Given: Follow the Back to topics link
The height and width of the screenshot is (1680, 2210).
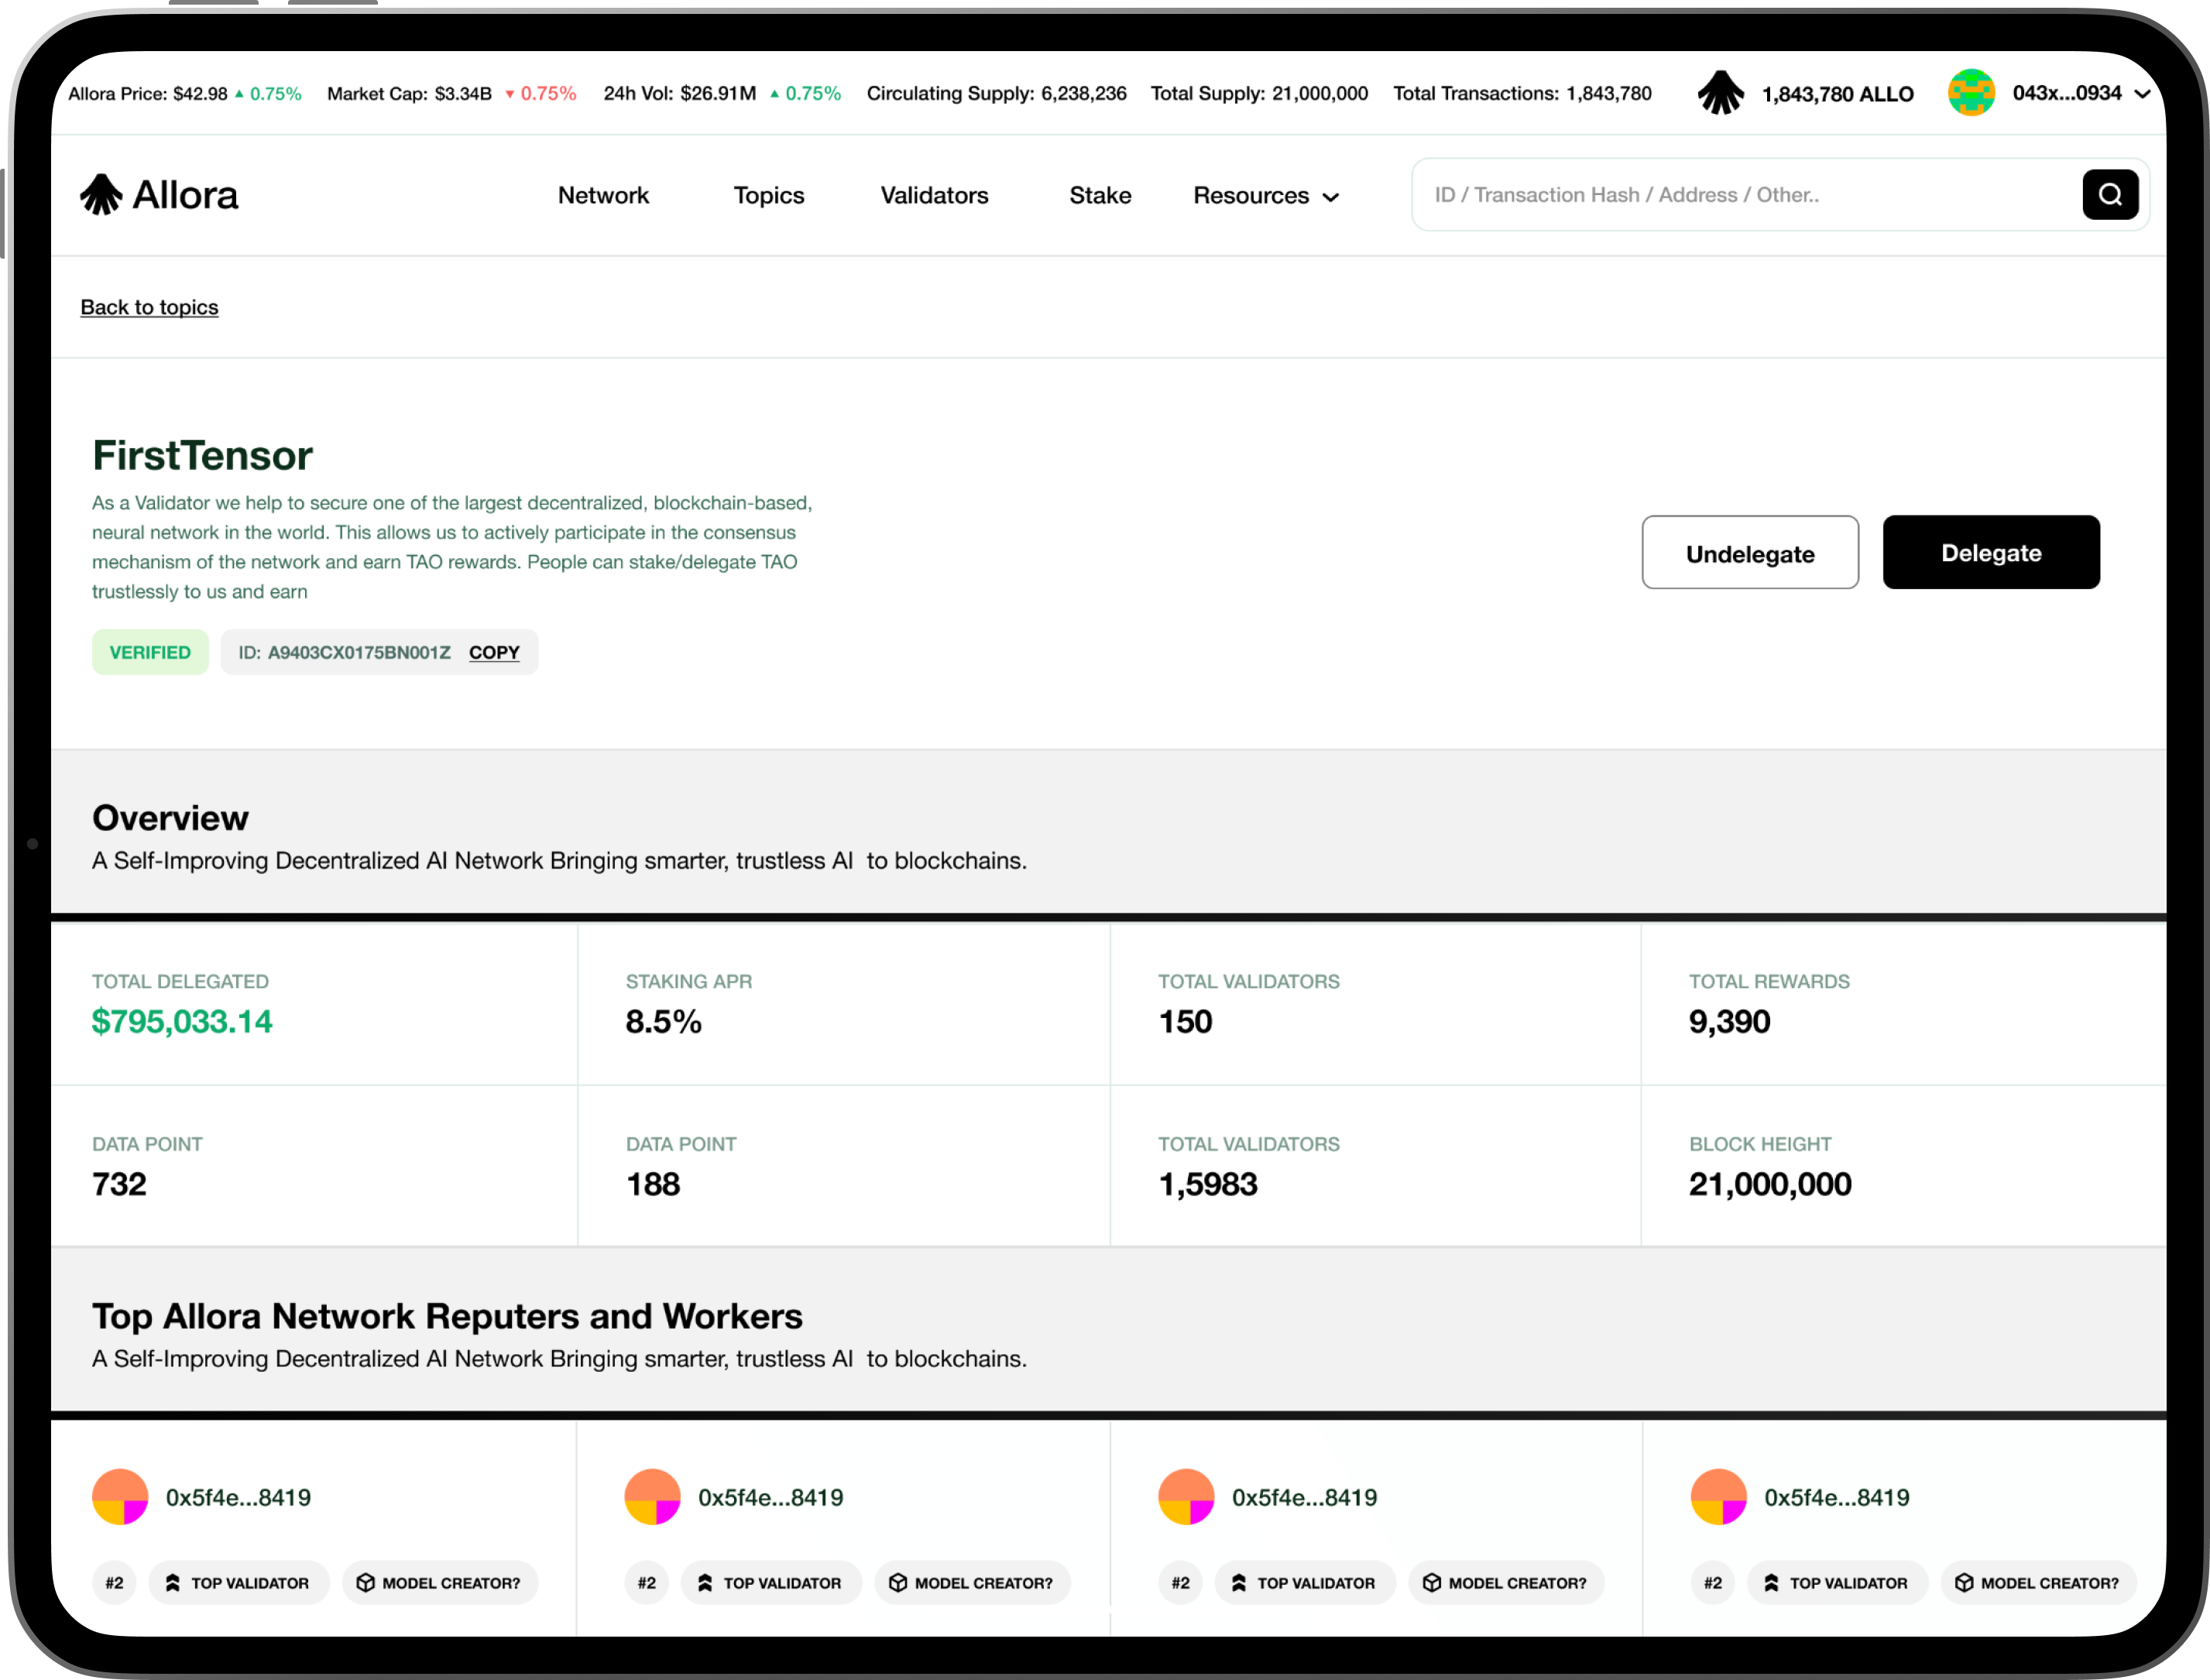Looking at the screenshot, I should click(149, 307).
